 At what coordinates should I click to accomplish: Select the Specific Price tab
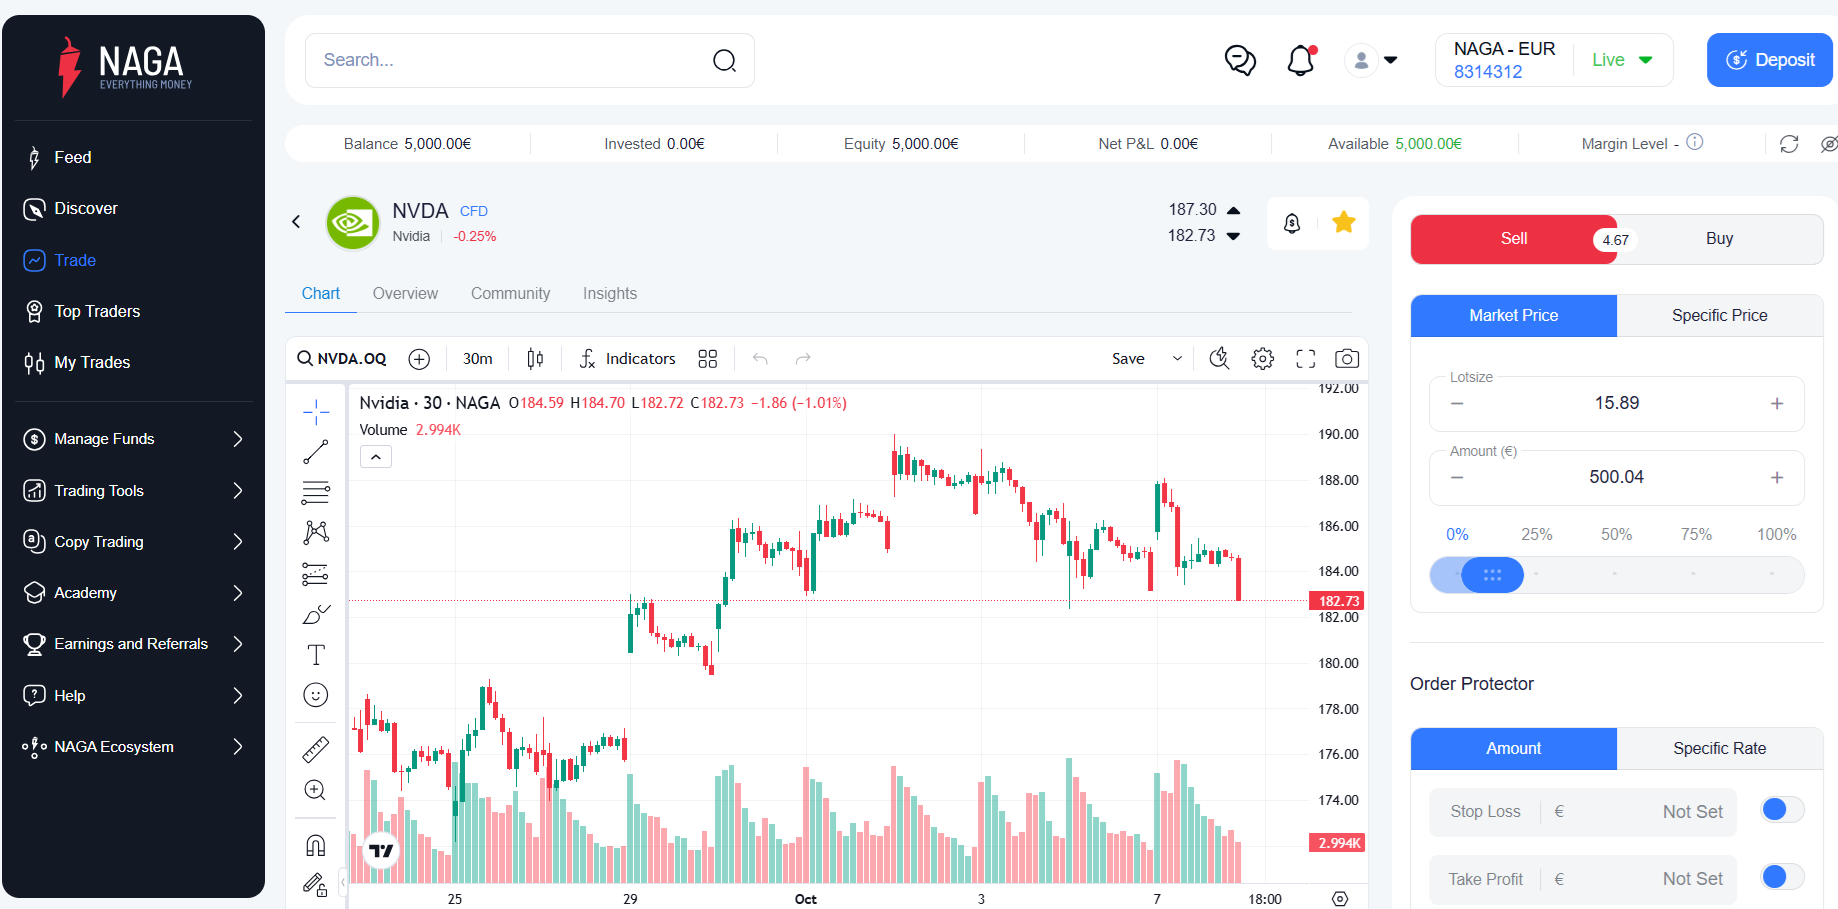pos(1719,316)
